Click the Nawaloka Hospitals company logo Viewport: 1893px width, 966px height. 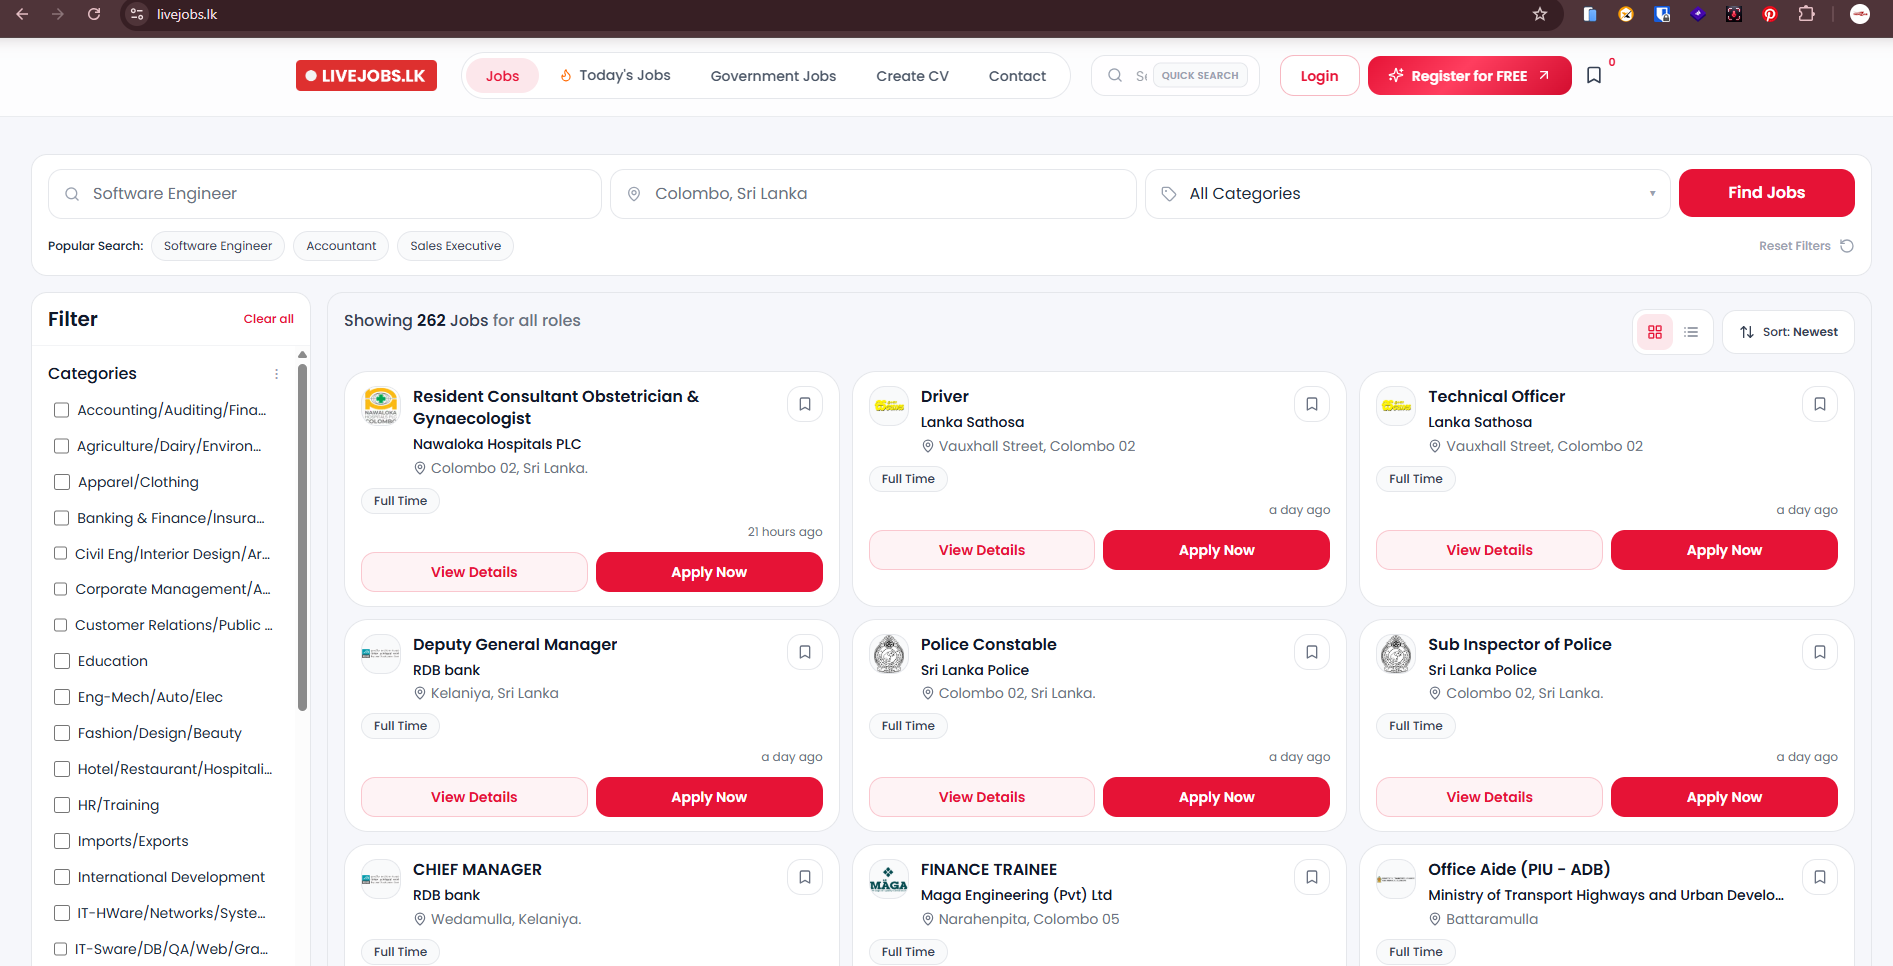381,406
